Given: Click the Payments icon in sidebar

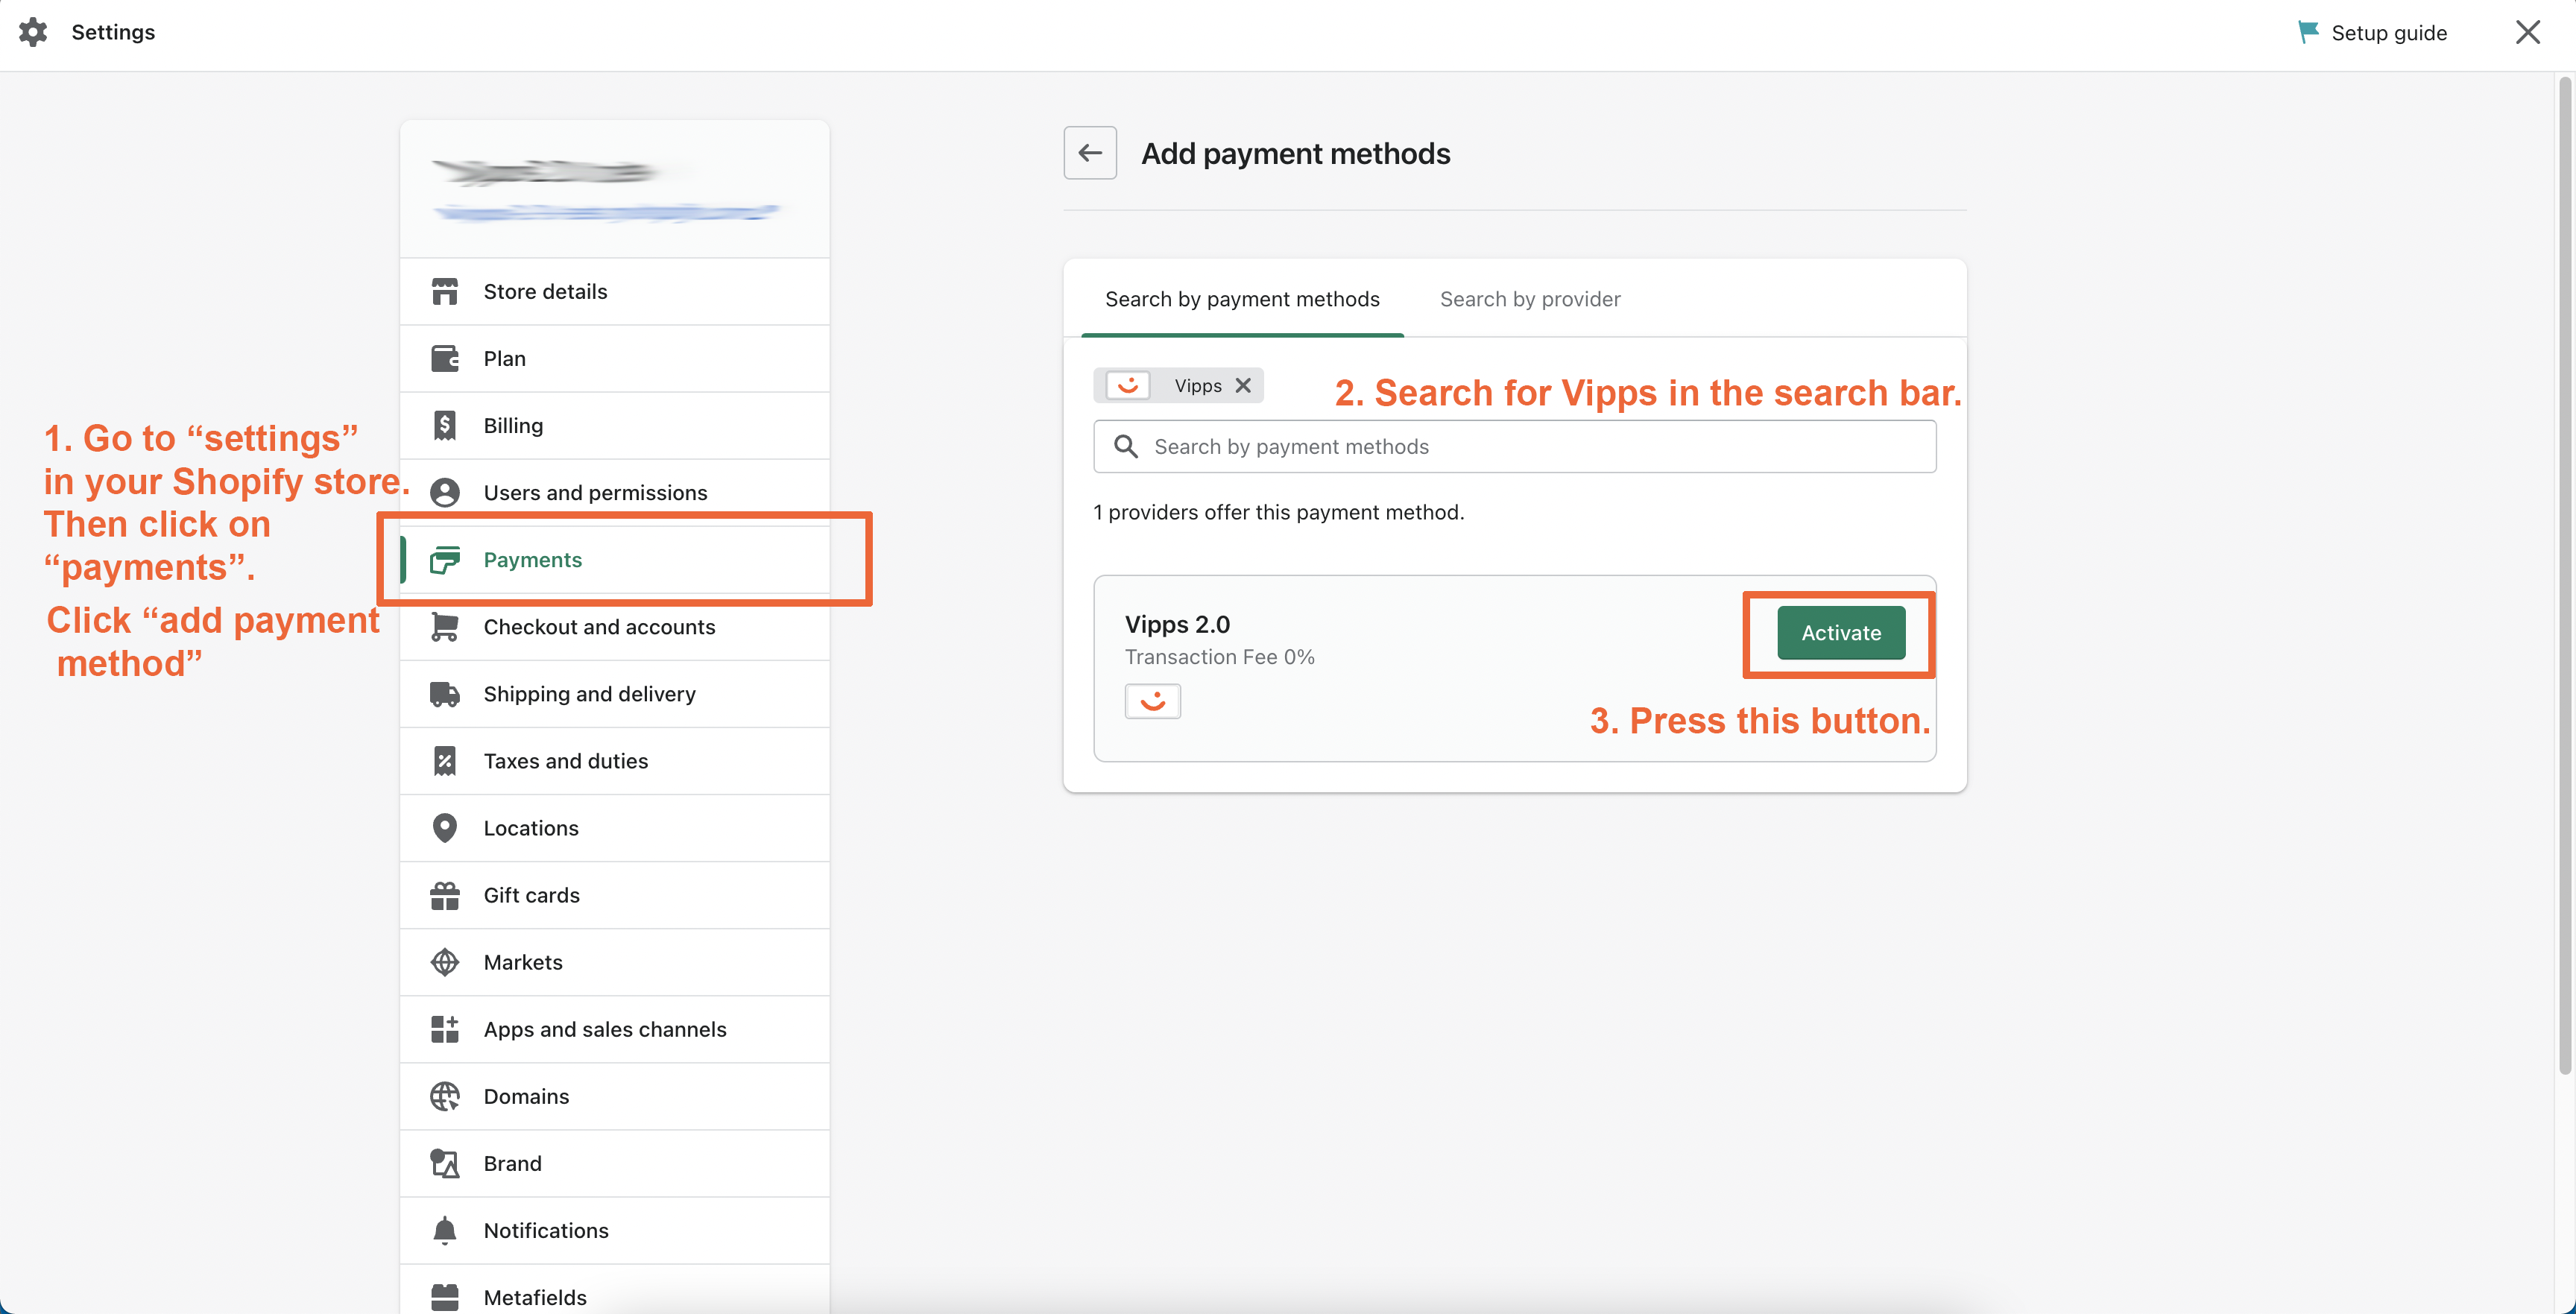Looking at the screenshot, I should click(443, 558).
